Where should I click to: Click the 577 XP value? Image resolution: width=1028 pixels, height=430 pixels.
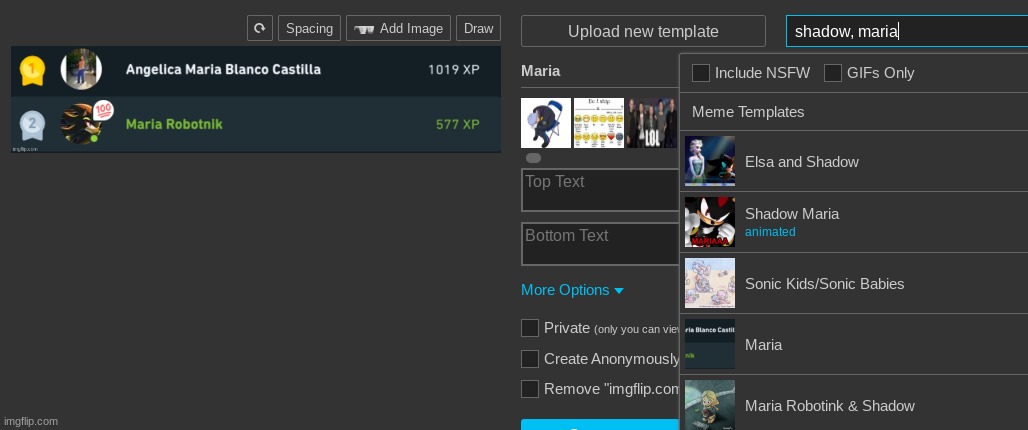pyautogui.click(x=458, y=124)
